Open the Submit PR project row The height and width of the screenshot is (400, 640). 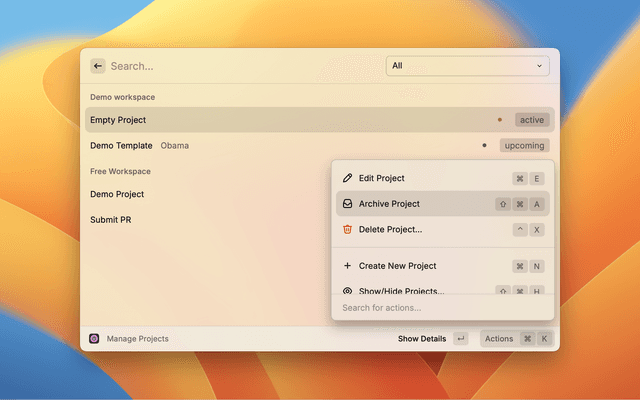pos(111,219)
